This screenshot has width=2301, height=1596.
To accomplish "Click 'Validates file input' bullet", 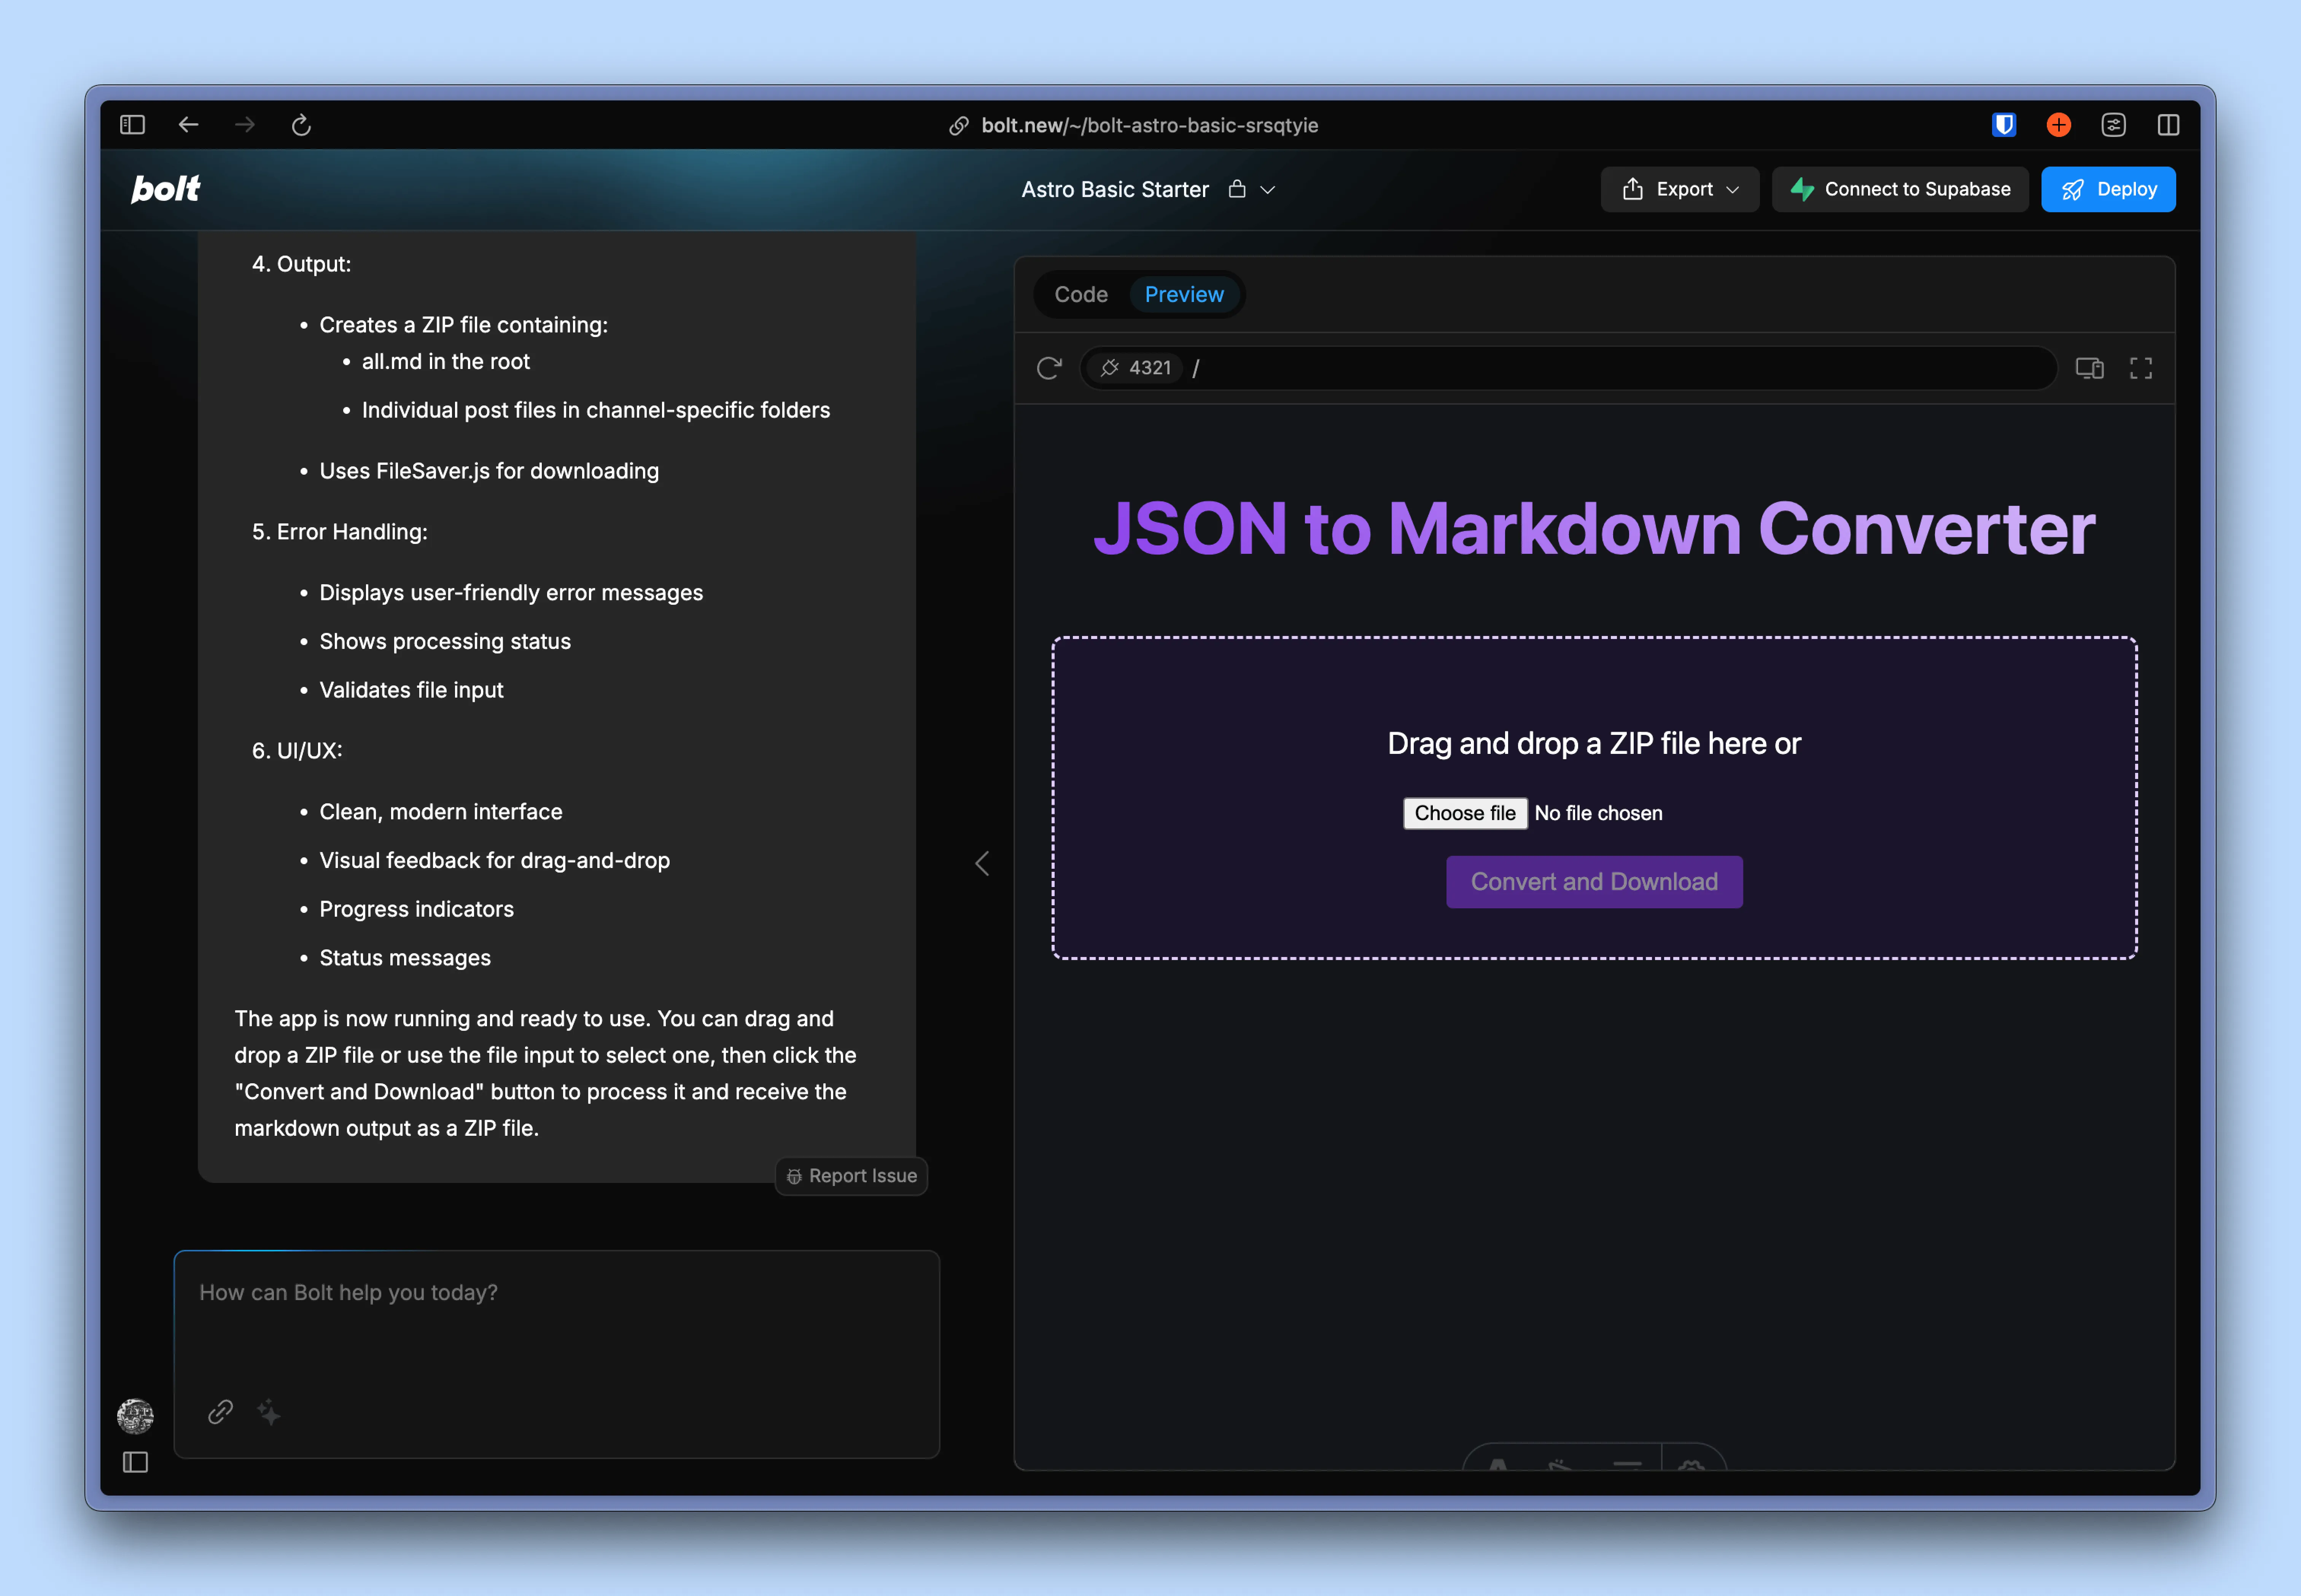I will pyautogui.click(x=411, y=690).
